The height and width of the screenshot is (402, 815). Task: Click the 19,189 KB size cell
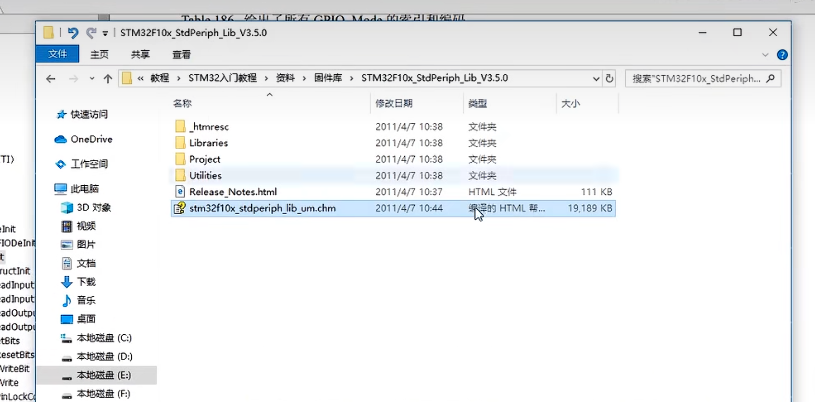click(590, 209)
